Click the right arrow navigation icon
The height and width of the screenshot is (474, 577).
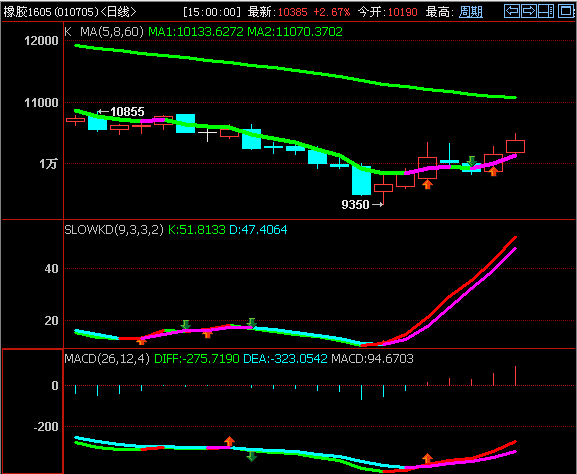point(529,11)
